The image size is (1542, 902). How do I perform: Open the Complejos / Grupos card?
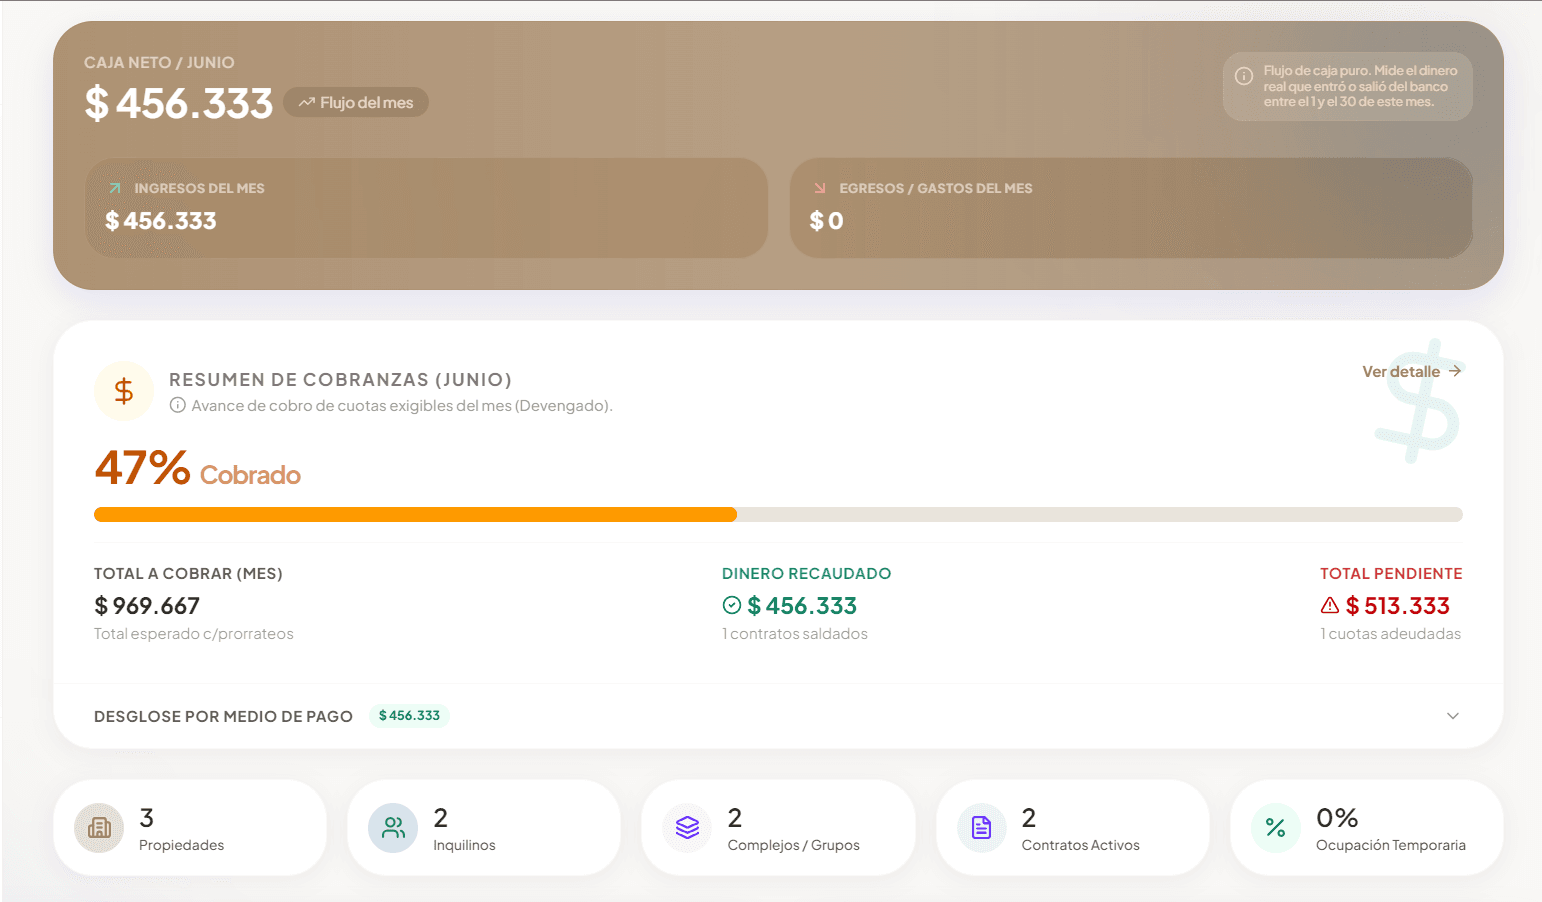pyautogui.click(x=778, y=828)
